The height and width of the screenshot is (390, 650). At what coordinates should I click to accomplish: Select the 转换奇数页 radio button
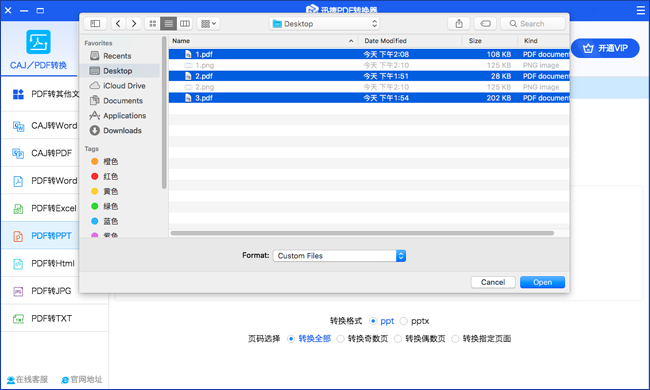pyautogui.click(x=340, y=339)
